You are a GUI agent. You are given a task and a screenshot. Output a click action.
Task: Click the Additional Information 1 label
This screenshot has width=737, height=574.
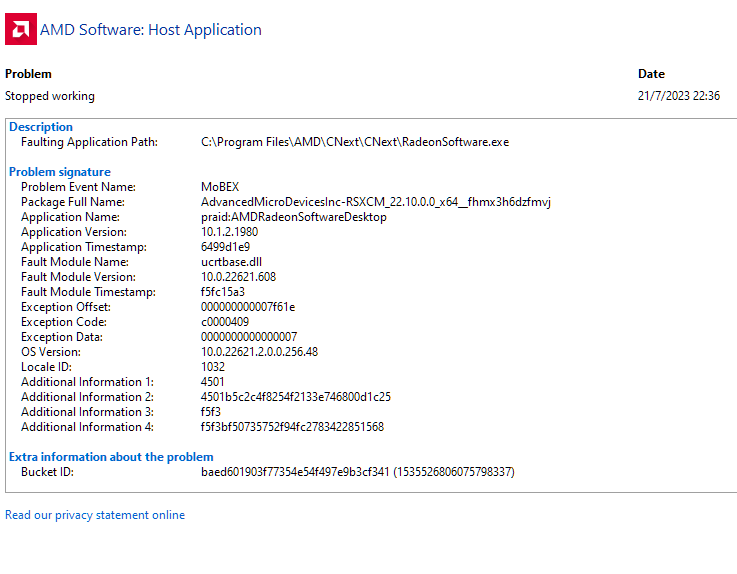tap(87, 382)
